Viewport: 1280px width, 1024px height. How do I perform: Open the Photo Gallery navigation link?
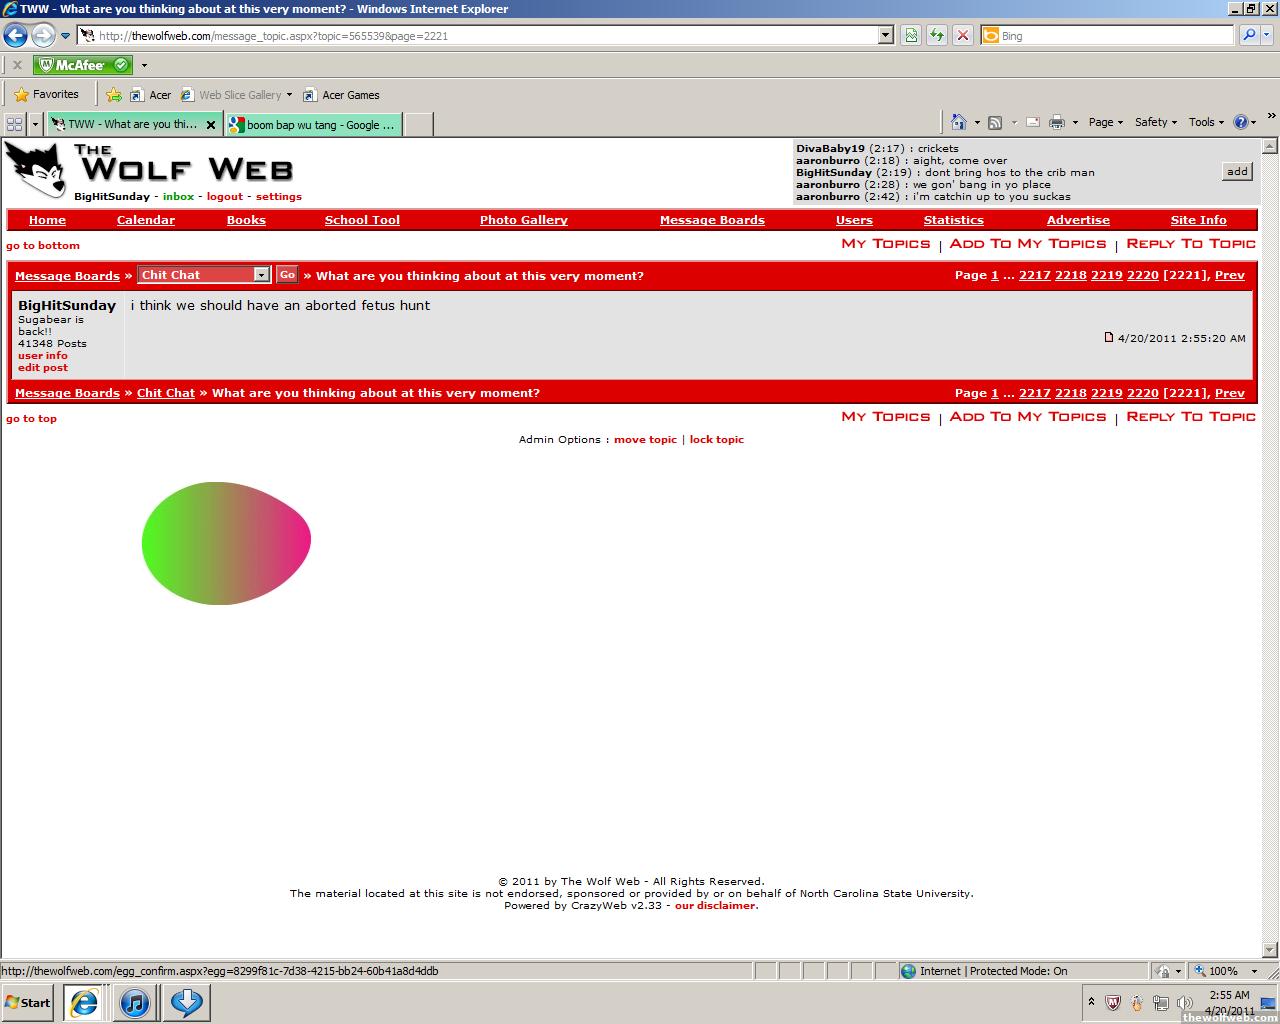click(x=523, y=220)
